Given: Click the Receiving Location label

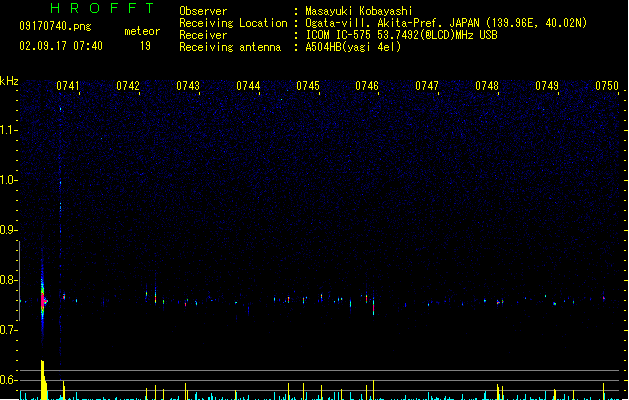Looking at the screenshot, I should click(x=233, y=23).
